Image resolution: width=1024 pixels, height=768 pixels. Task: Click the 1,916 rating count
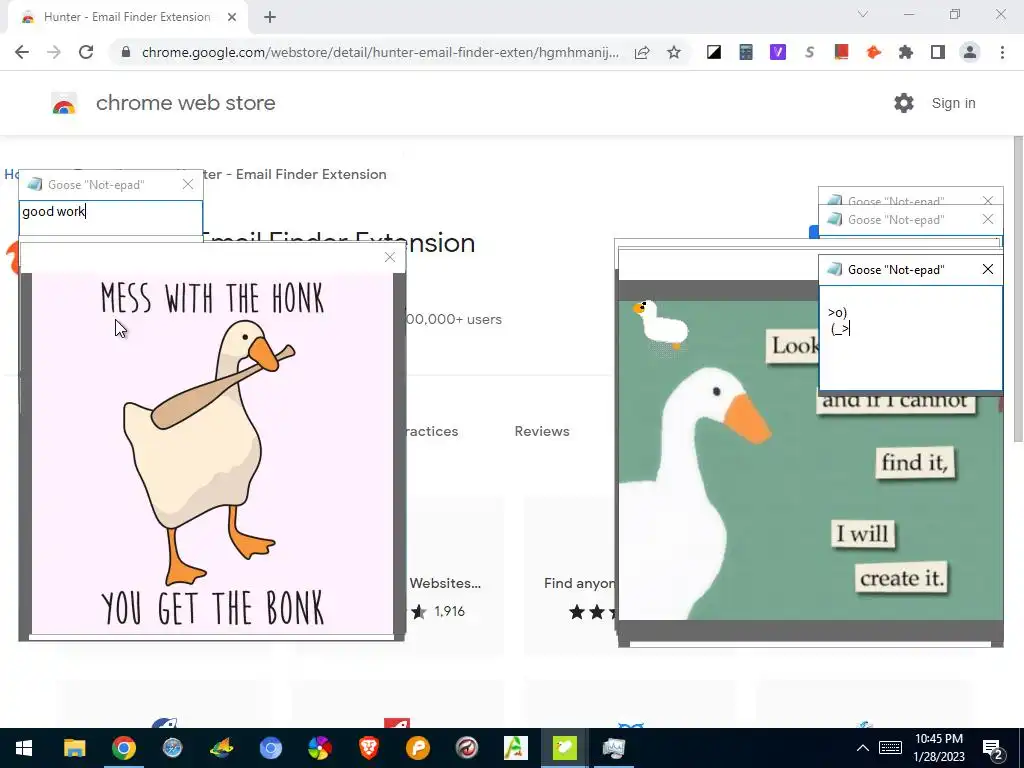[x=449, y=612]
